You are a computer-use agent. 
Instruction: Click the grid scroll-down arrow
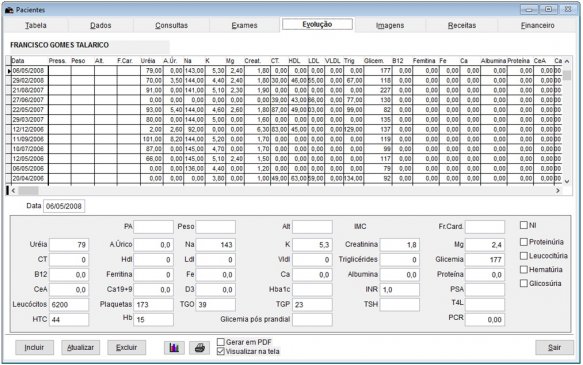click(x=567, y=181)
